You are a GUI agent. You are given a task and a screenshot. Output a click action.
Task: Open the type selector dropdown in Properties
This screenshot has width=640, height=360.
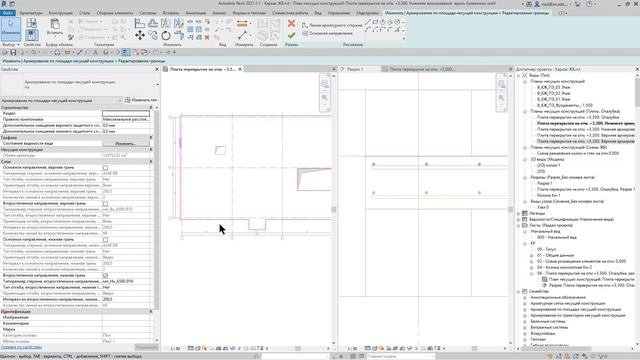point(157,84)
